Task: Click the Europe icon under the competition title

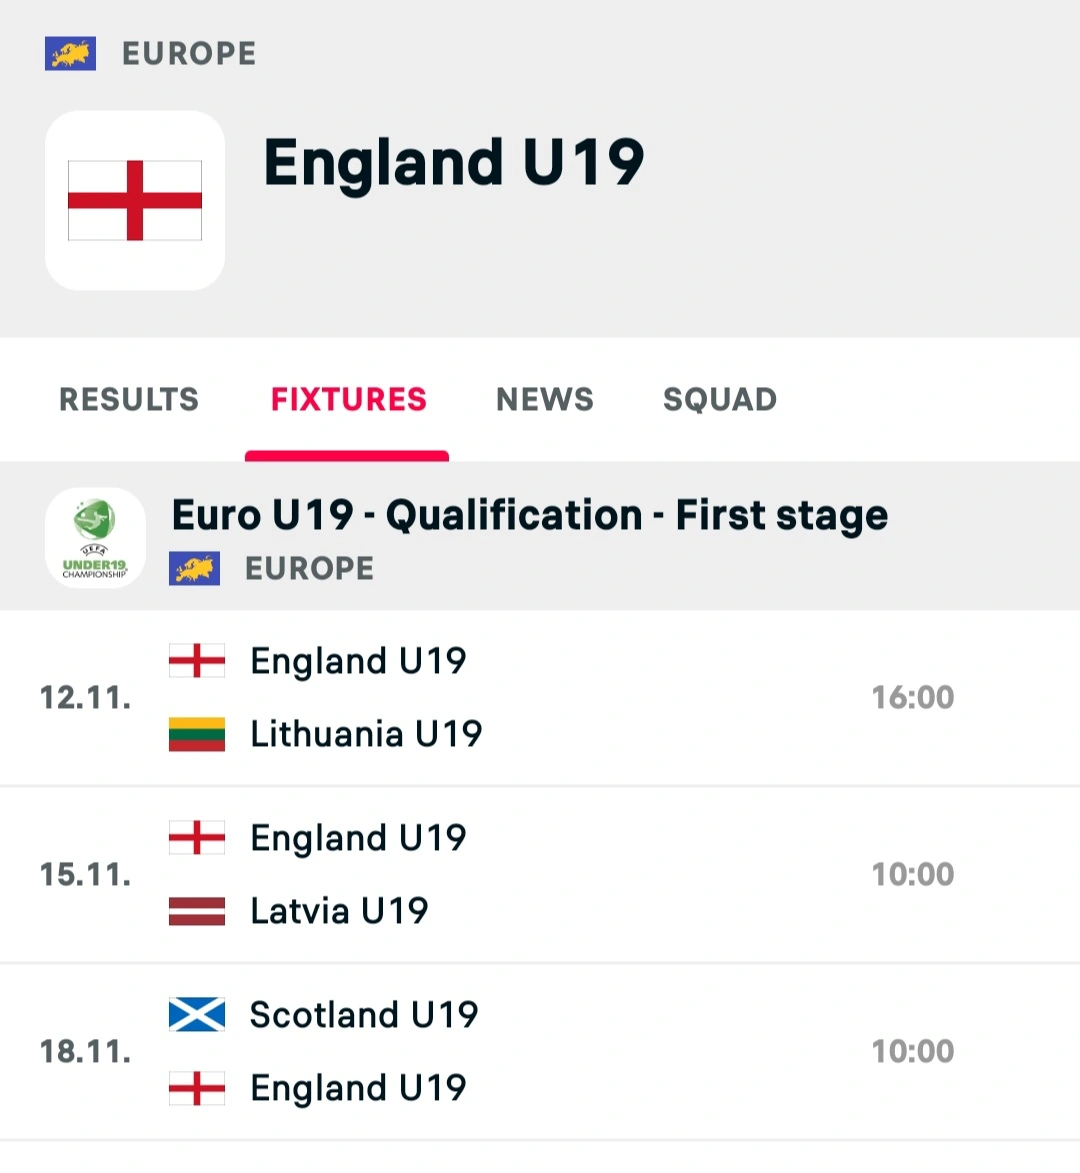Action: point(194,568)
